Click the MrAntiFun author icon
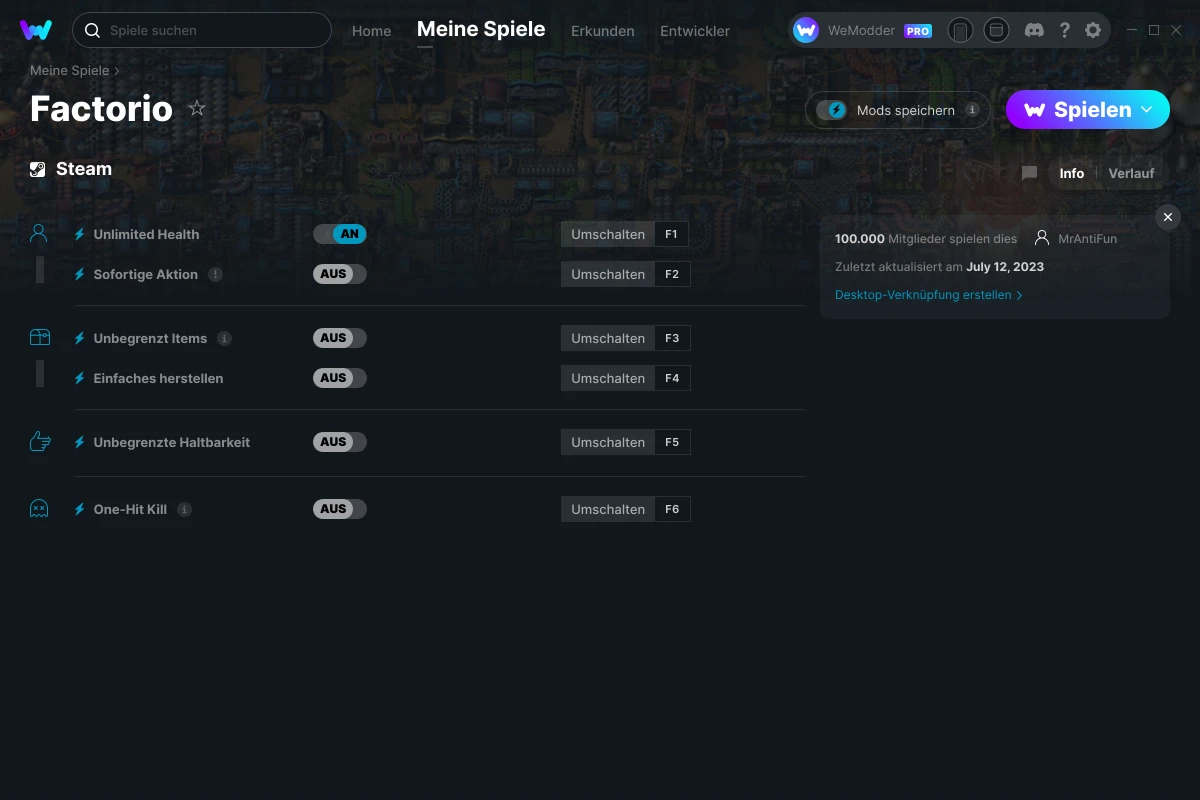Image resolution: width=1200 pixels, height=800 pixels. (x=1042, y=238)
